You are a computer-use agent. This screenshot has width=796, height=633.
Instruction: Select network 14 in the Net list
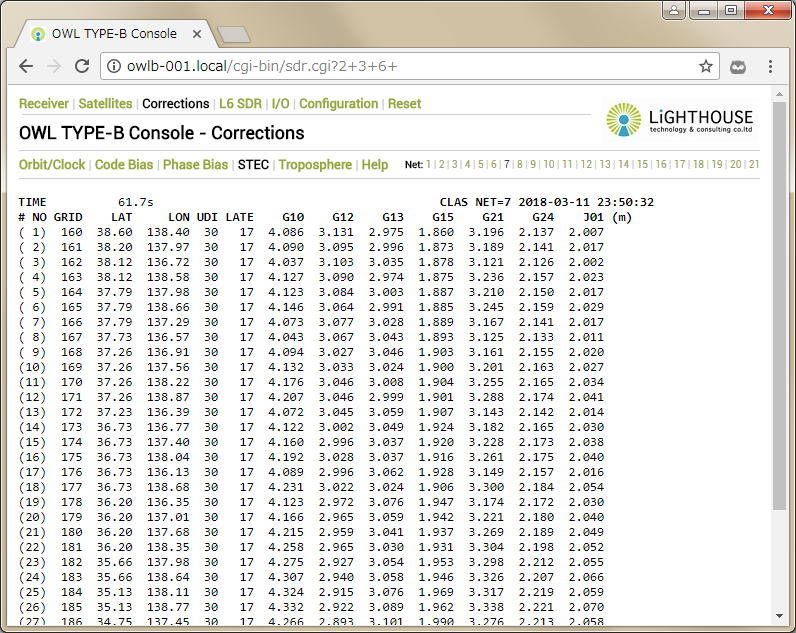pyautogui.click(x=624, y=165)
